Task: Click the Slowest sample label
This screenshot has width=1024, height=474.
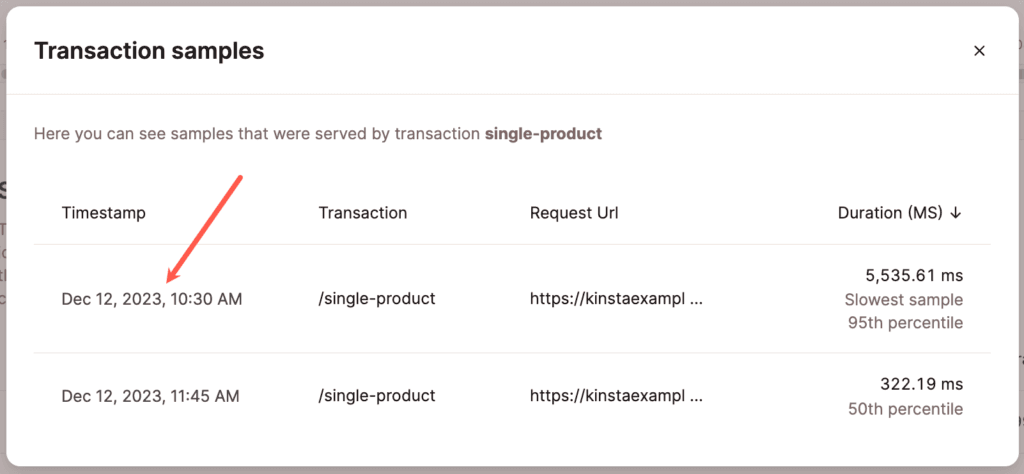Action: click(x=903, y=300)
